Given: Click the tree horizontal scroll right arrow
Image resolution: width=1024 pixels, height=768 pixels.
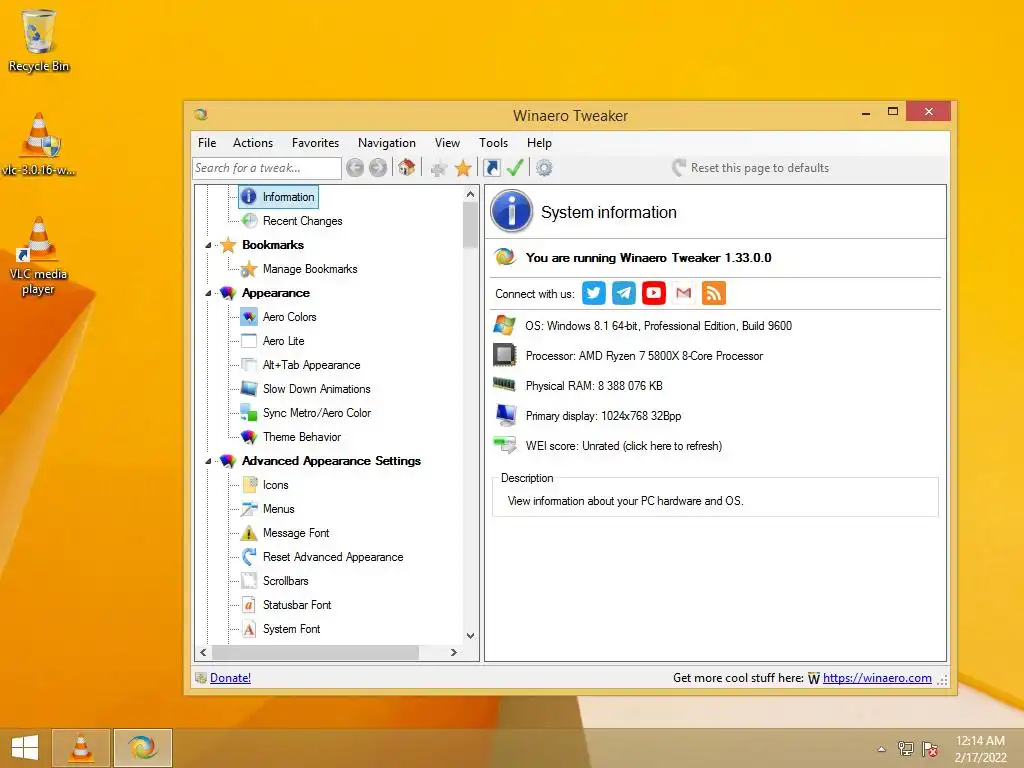Looking at the screenshot, I should pos(454,652).
